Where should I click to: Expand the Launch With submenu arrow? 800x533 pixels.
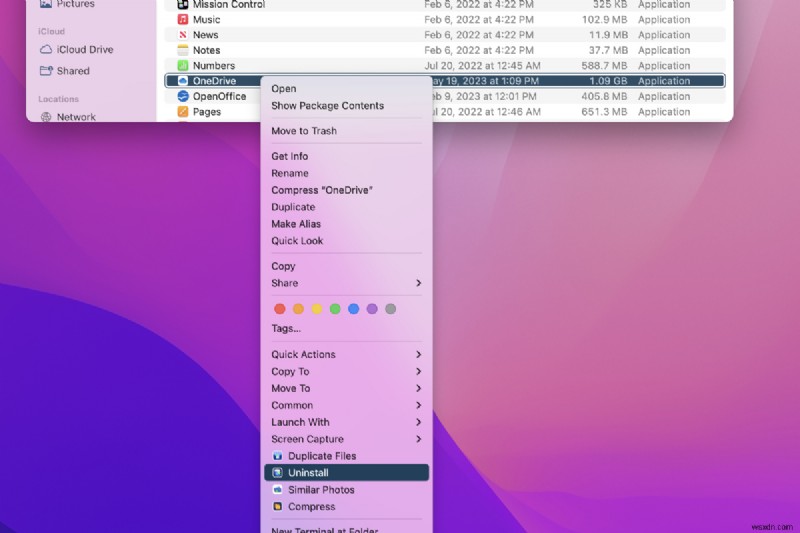418,422
